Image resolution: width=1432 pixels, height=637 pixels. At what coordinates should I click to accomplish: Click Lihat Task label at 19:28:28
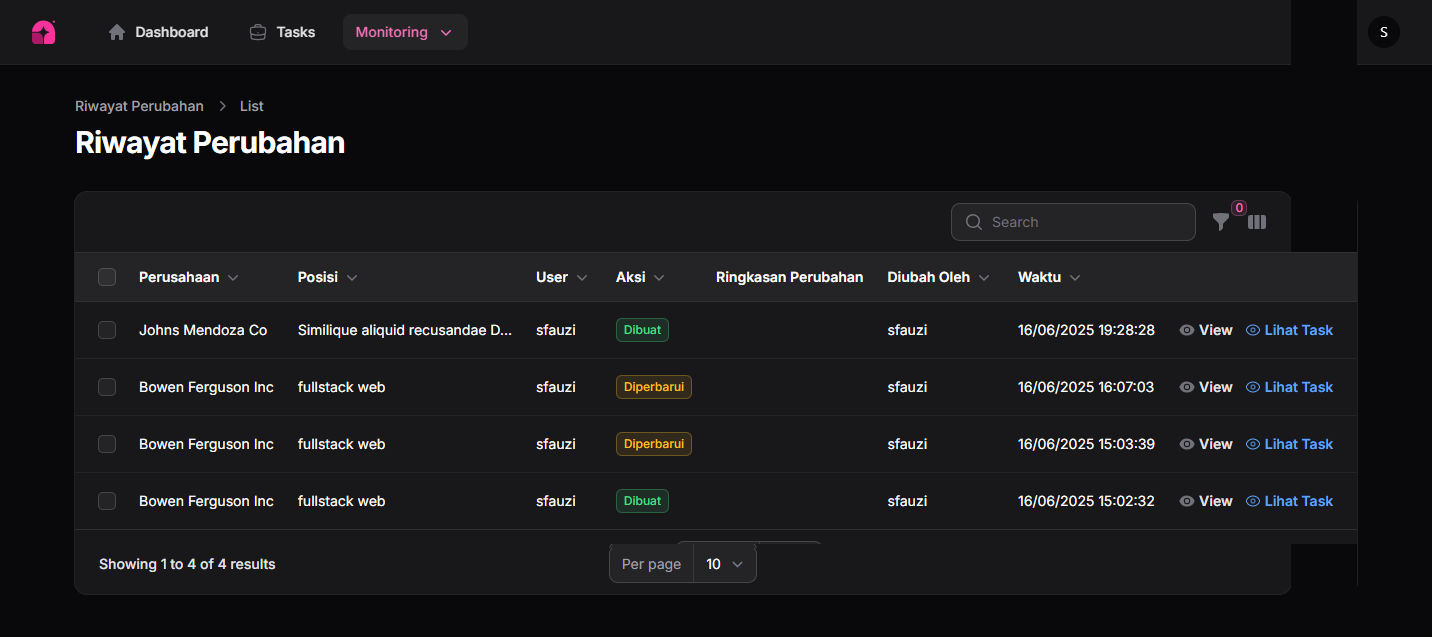pos(1299,330)
